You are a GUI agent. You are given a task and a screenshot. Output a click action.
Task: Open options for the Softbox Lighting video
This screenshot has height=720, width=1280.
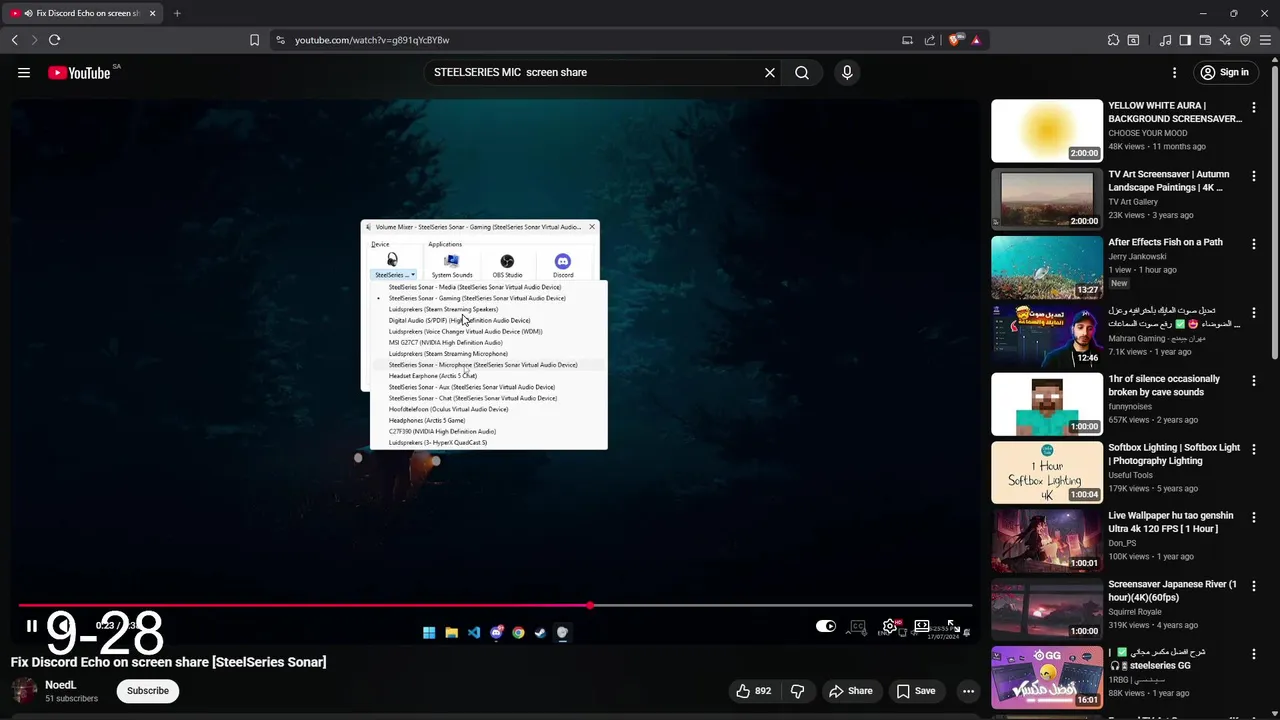point(1254,449)
